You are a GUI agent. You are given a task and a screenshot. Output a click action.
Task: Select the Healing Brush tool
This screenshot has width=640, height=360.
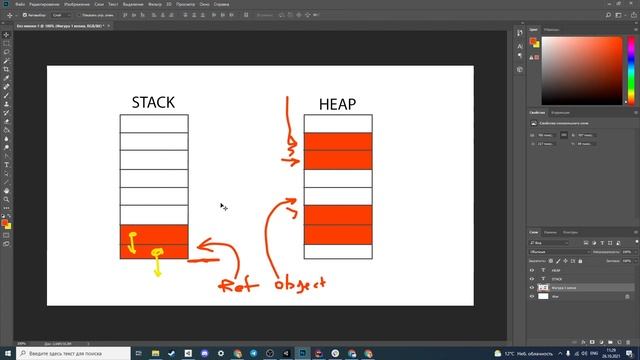pyautogui.click(x=6, y=87)
